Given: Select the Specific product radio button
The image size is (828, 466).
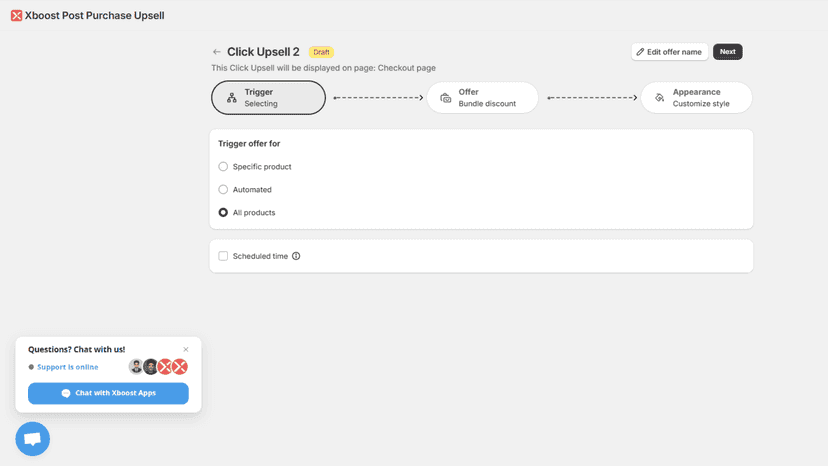Looking at the screenshot, I should (x=223, y=166).
